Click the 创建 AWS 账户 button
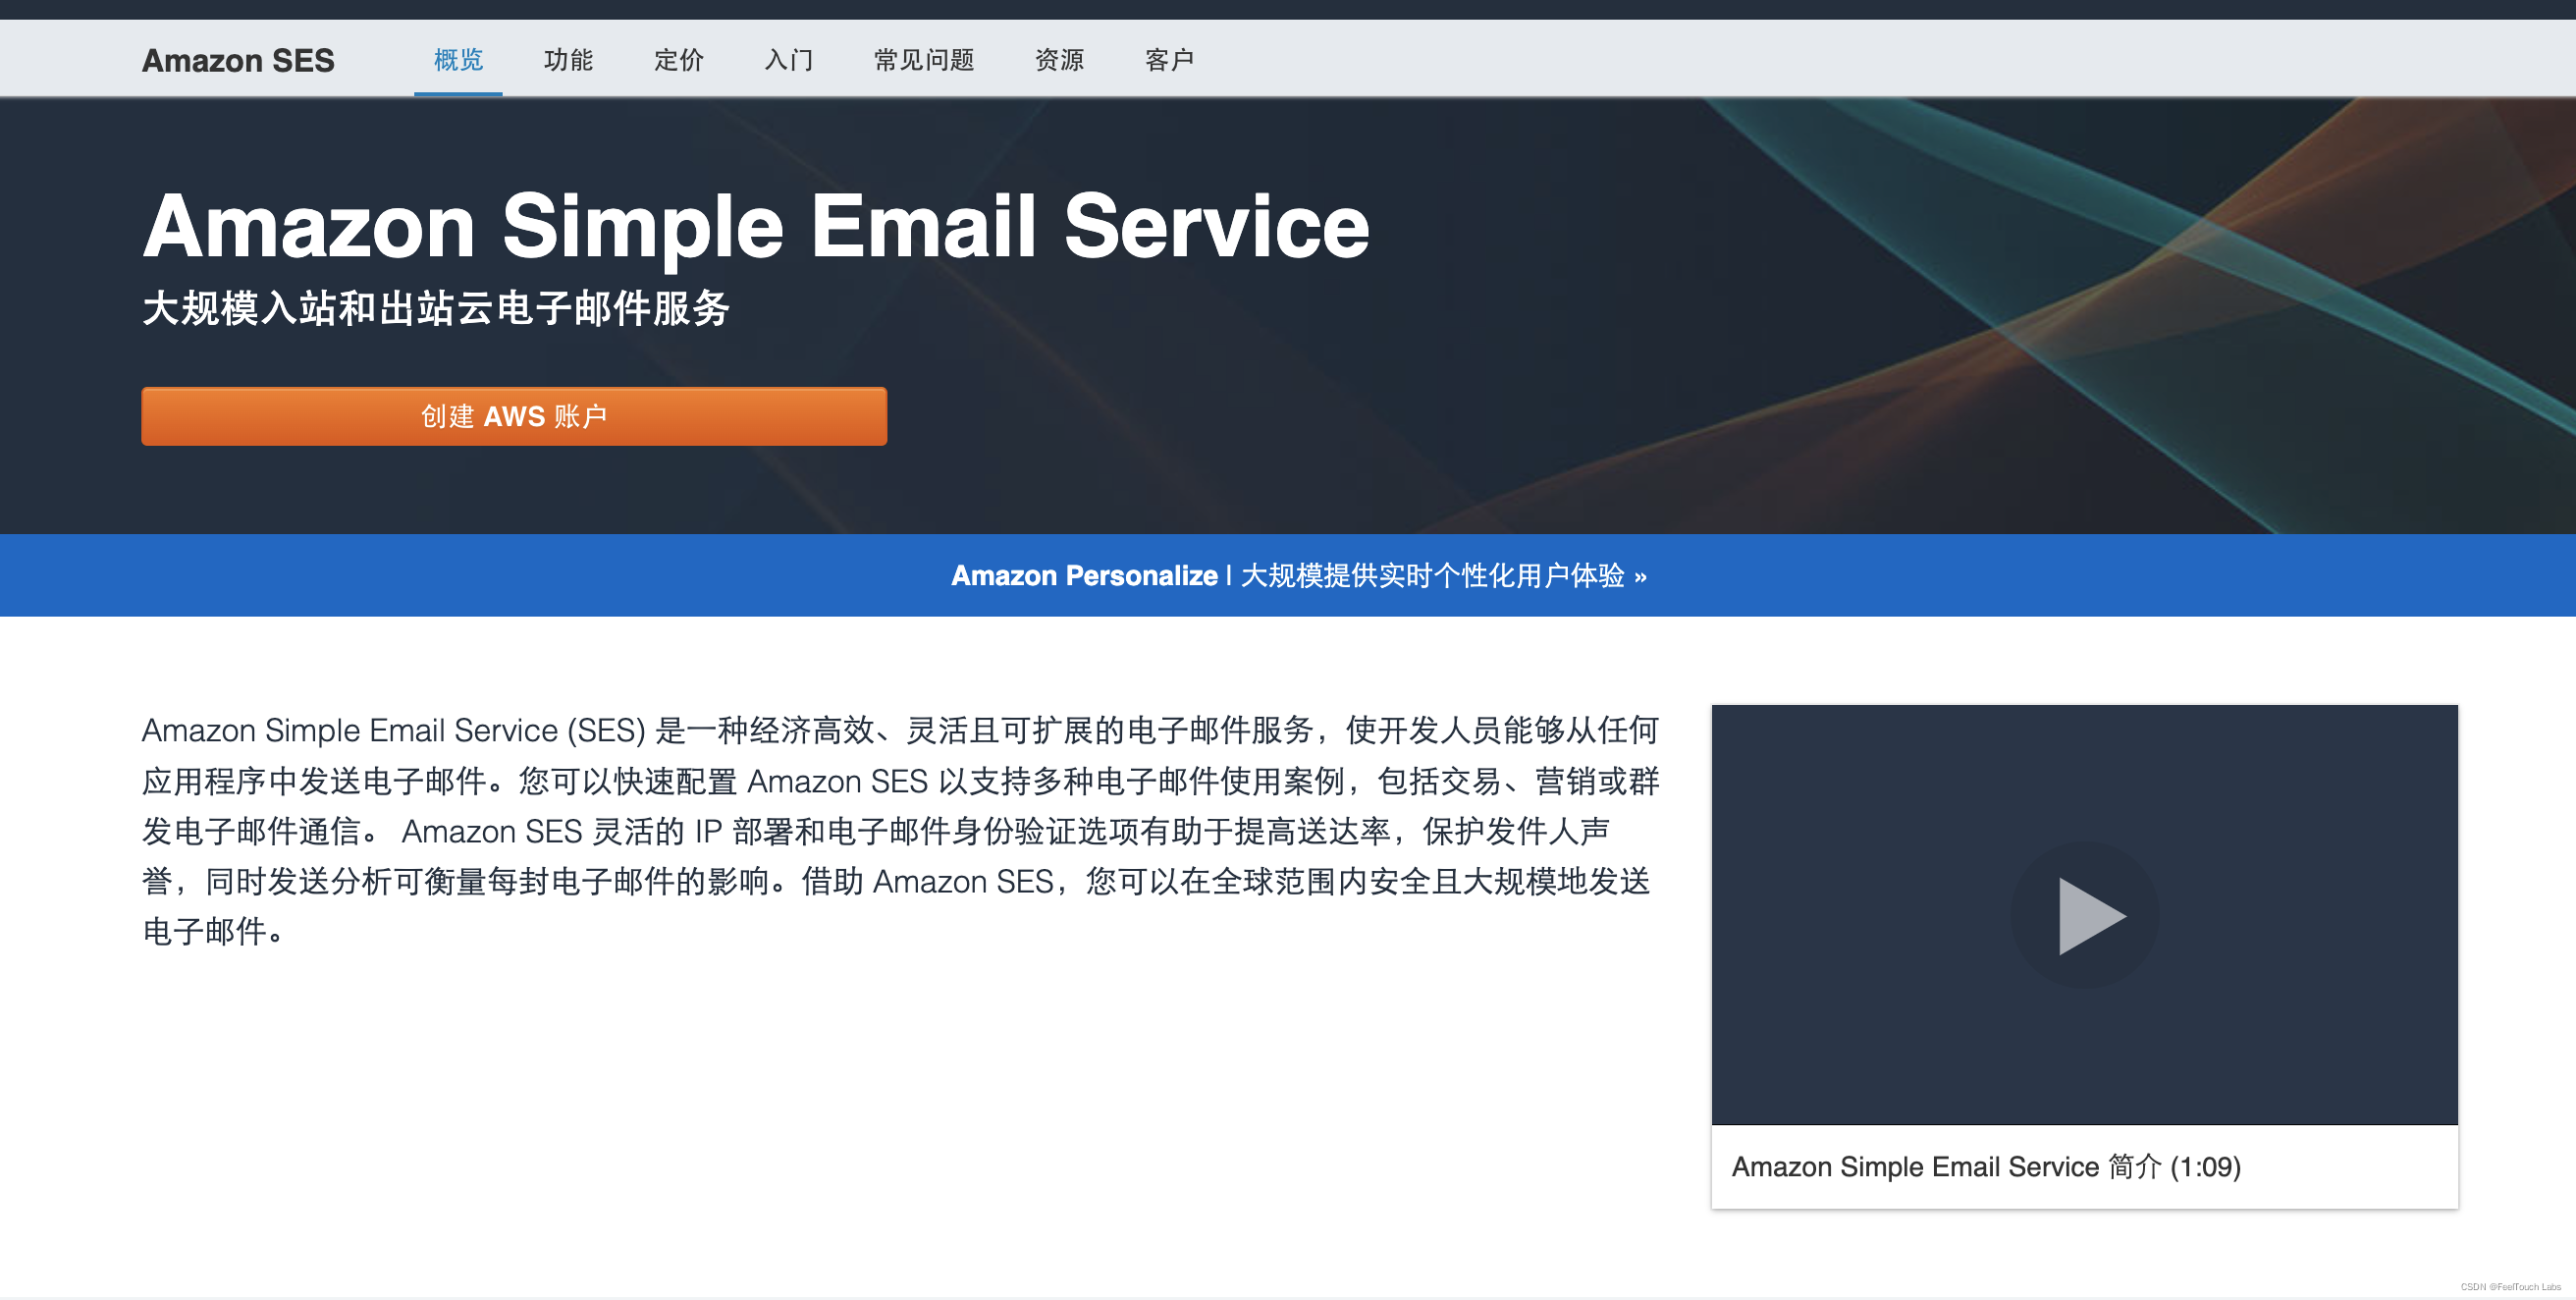This screenshot has width=2576, height=1300. 514,416
